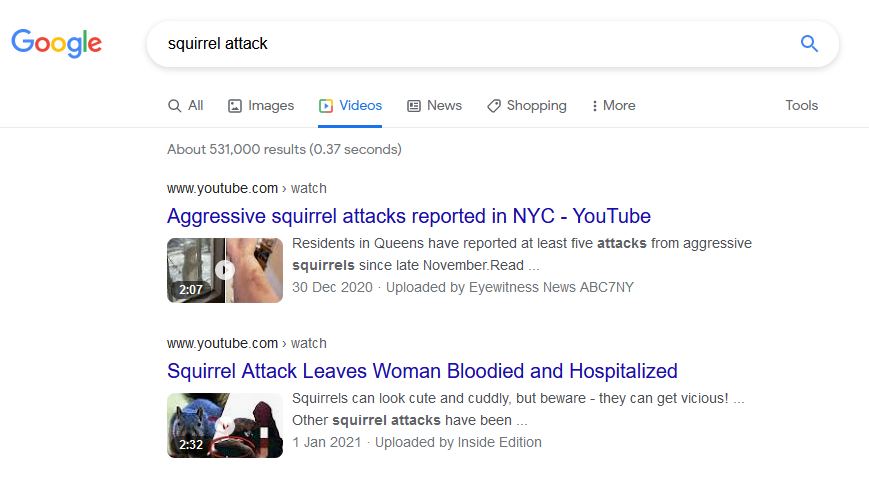
Task: Expand the More menu
Action: click(x=614, y=105)
